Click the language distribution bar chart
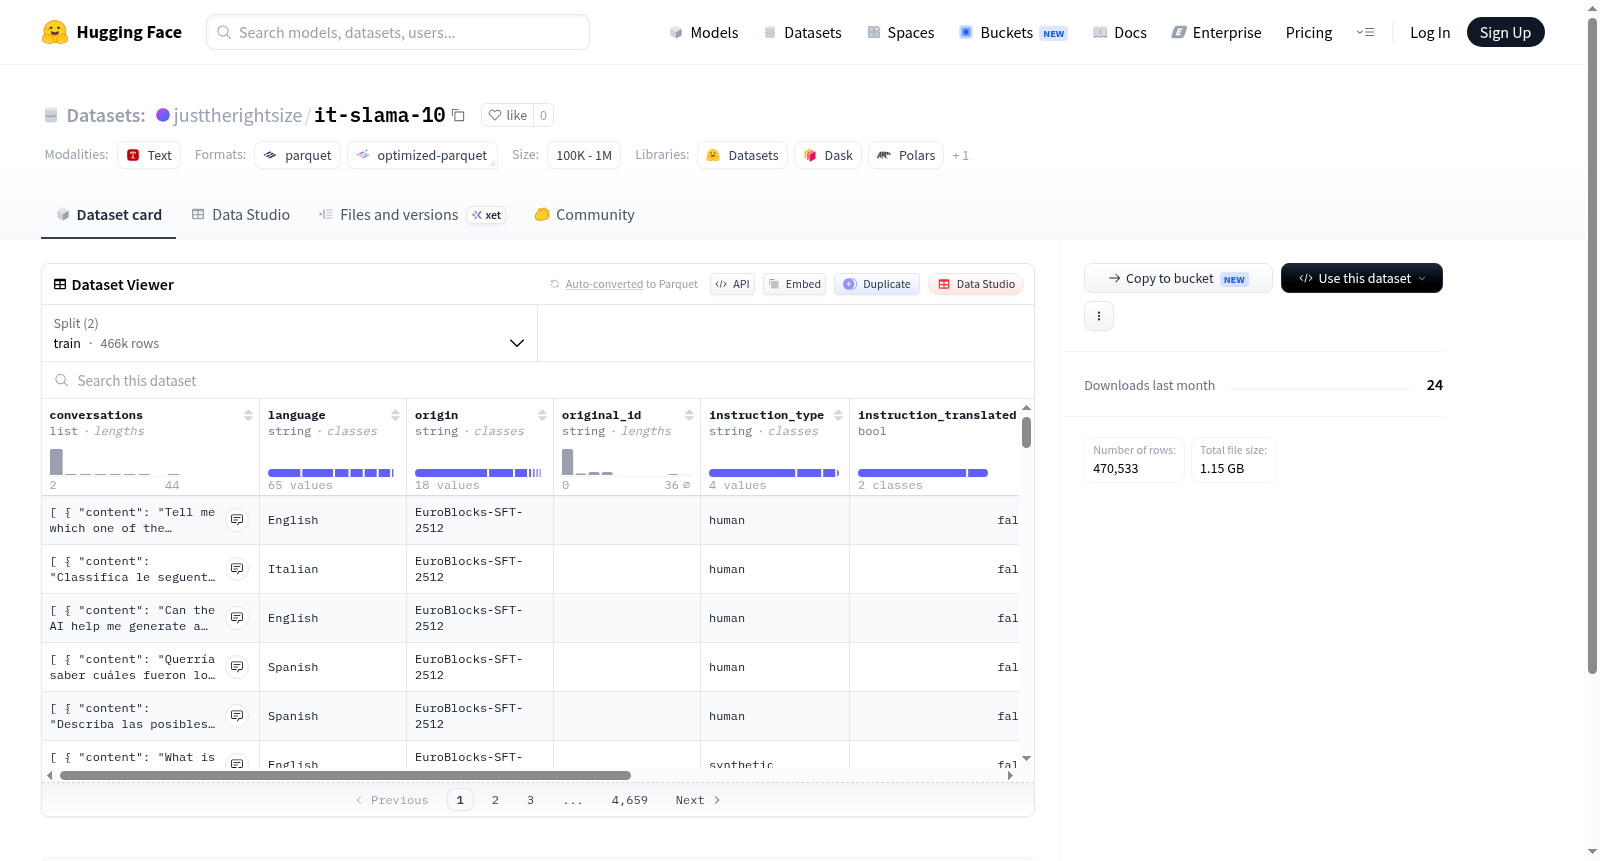Viewport: 1600px width, 861px height. point(331,473)
